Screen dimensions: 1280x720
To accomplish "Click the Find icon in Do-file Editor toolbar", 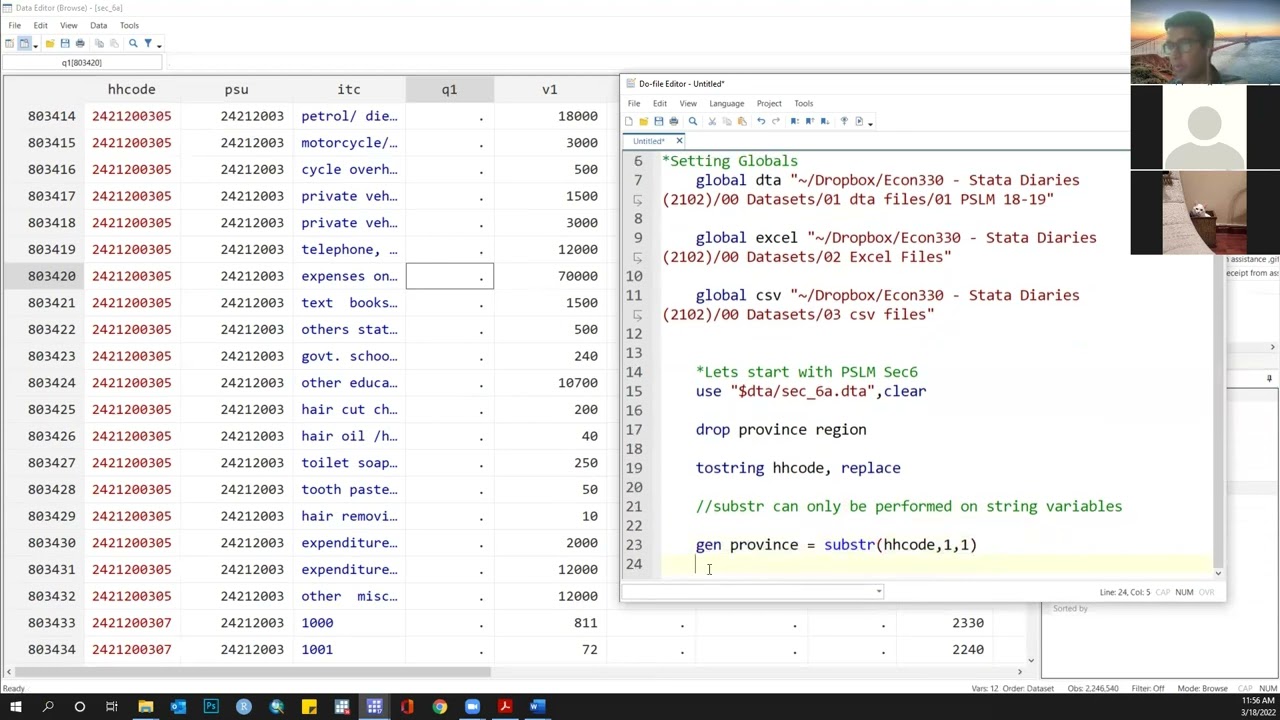I will click(x=692, y=121).
